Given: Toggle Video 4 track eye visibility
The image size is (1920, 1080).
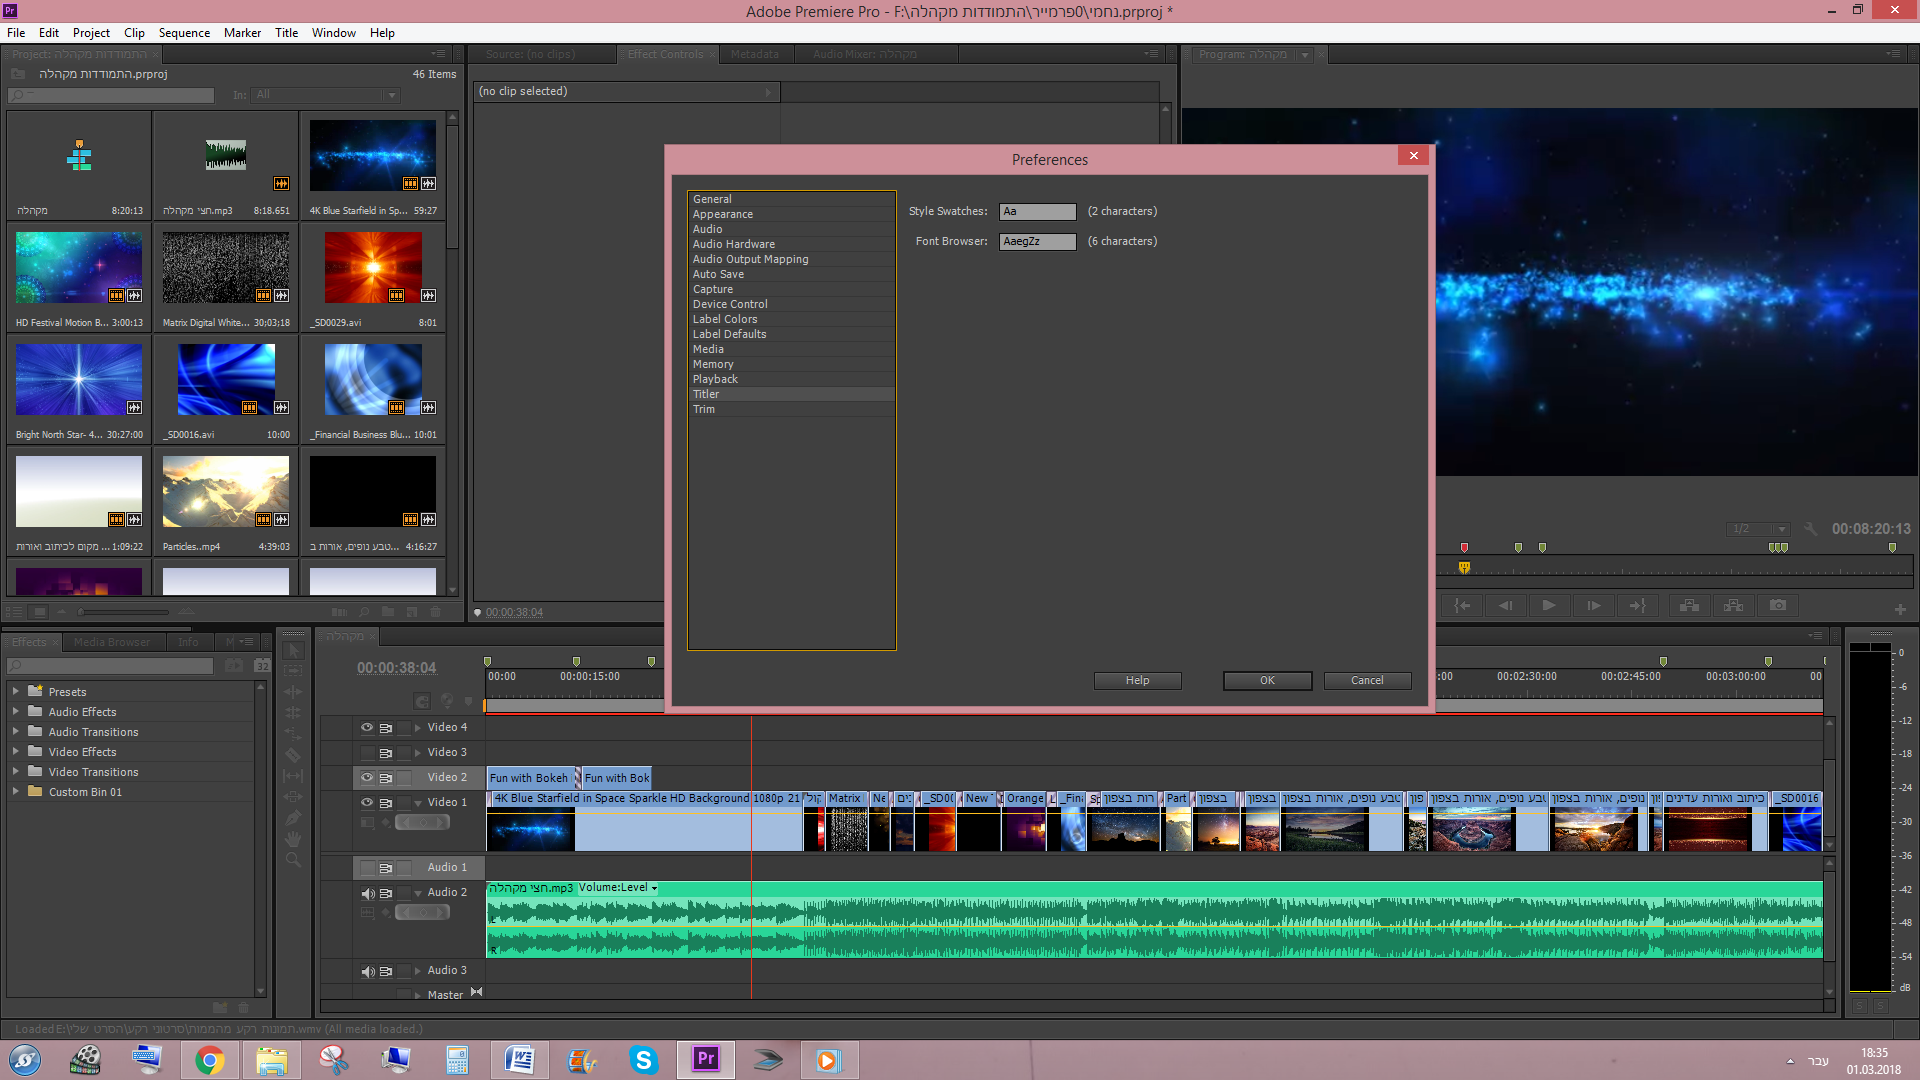Looking at the screenshot, I should click(x=367, y=728).
